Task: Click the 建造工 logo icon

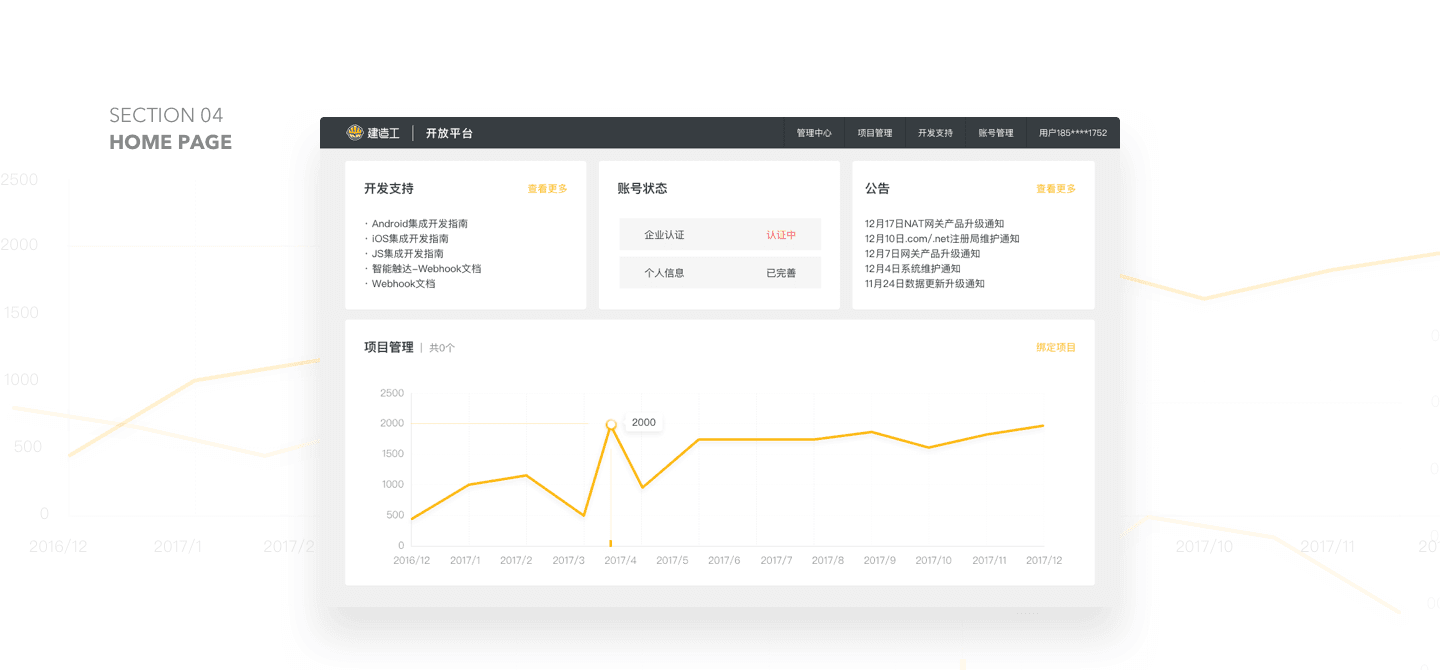Action: (354, 133)
